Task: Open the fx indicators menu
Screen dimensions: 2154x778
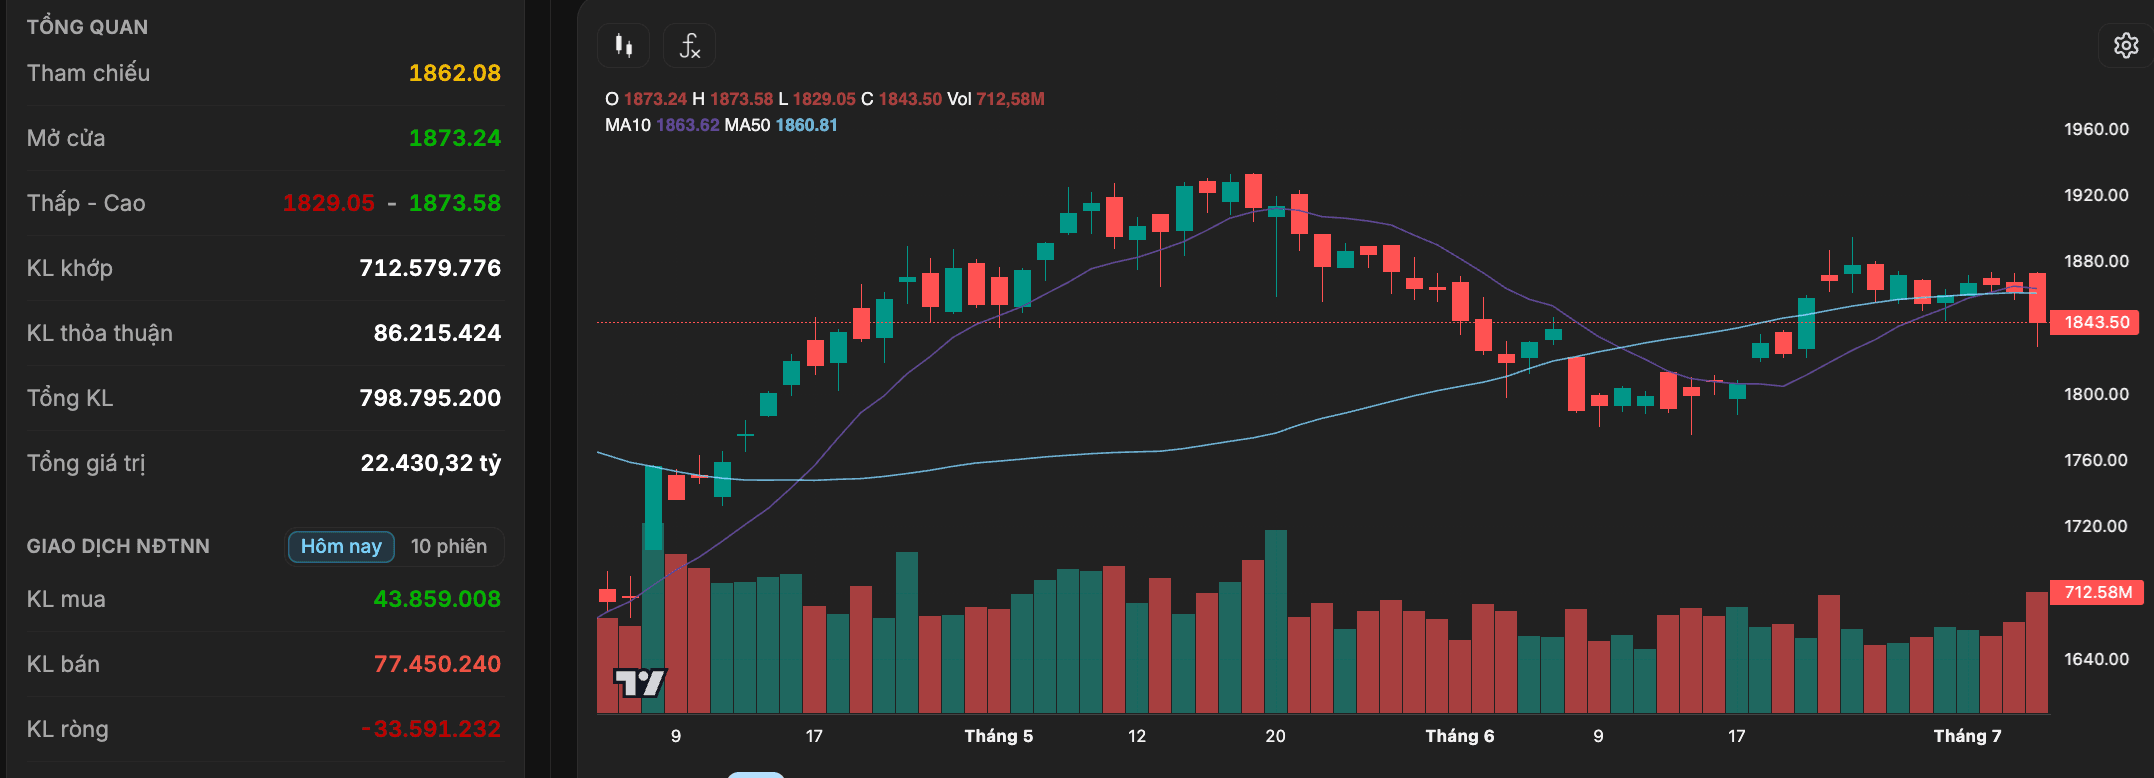Action: coord(689,45)
